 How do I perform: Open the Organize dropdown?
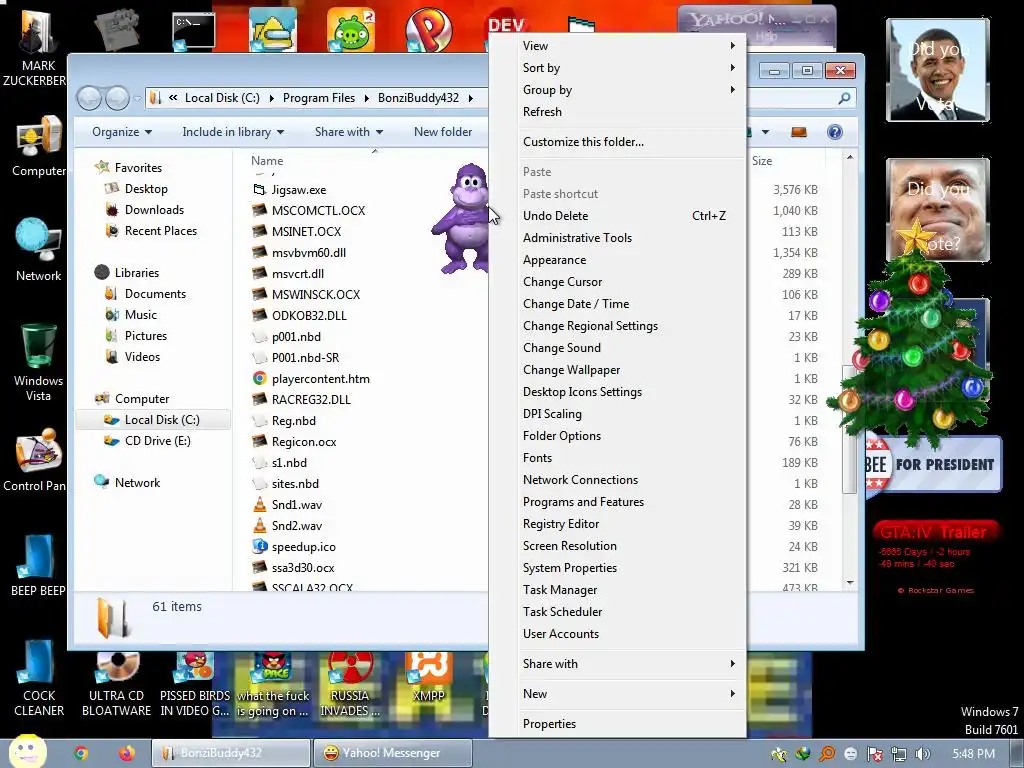121,132
